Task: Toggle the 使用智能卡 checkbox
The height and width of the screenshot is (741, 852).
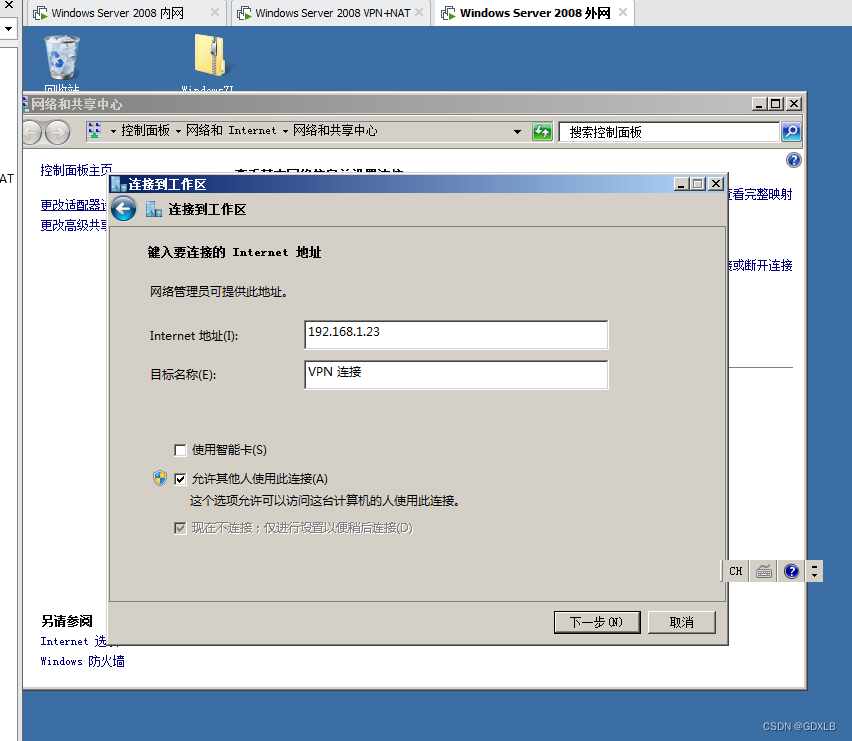Action: (180, 450)
